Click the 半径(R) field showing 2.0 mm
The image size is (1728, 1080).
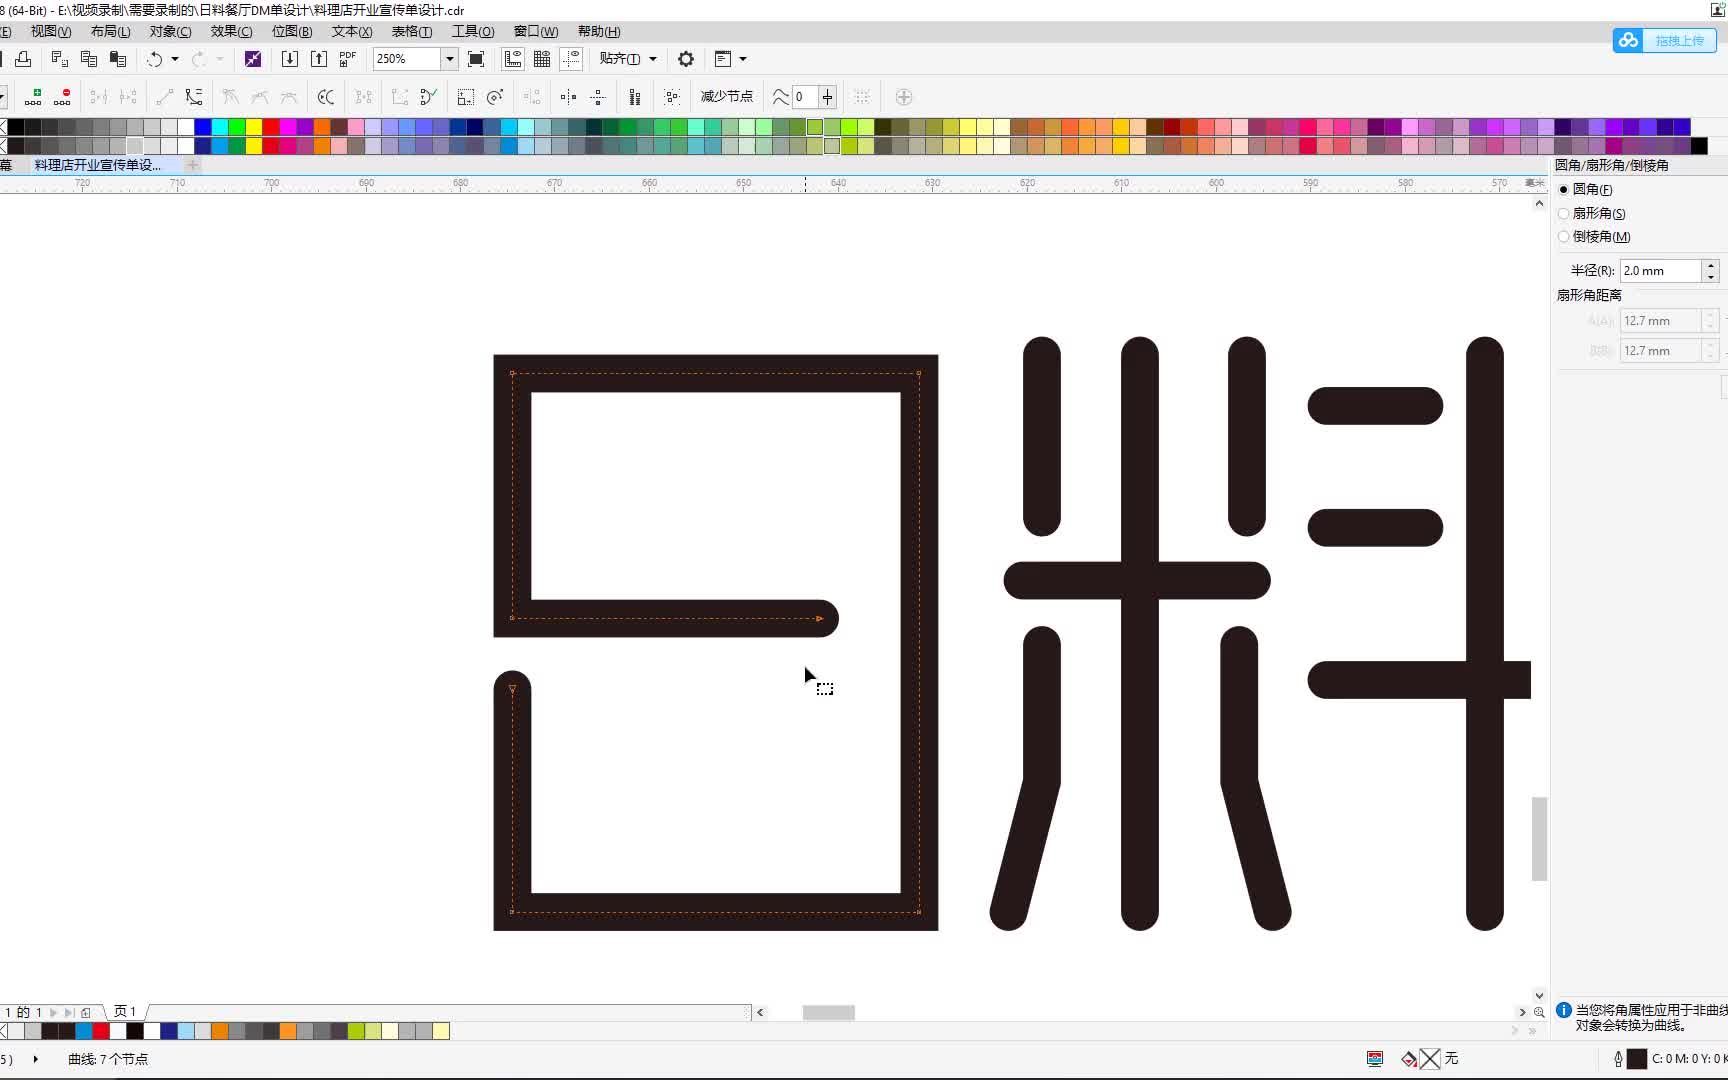(1660, 271)
